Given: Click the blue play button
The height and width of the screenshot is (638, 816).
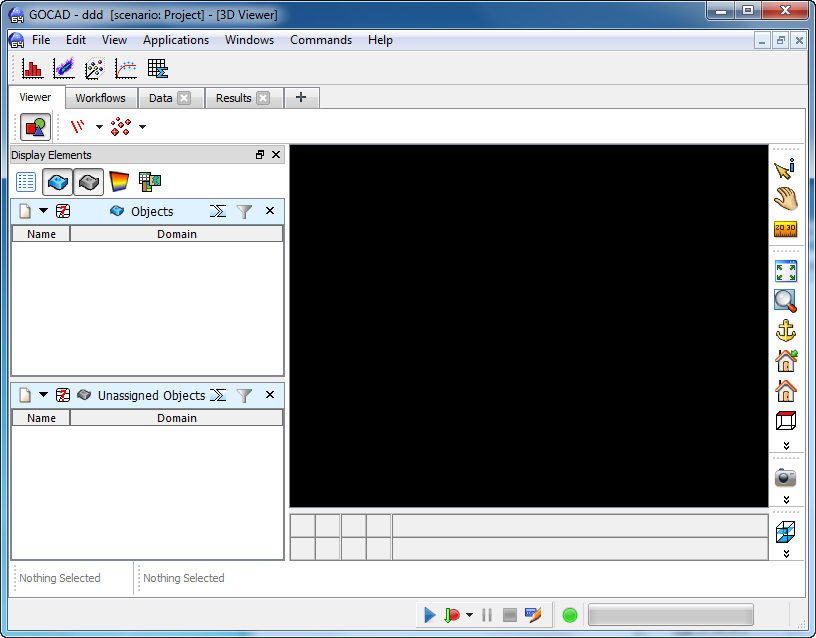Looking at the screenshot, I should (x=429, y=615).
